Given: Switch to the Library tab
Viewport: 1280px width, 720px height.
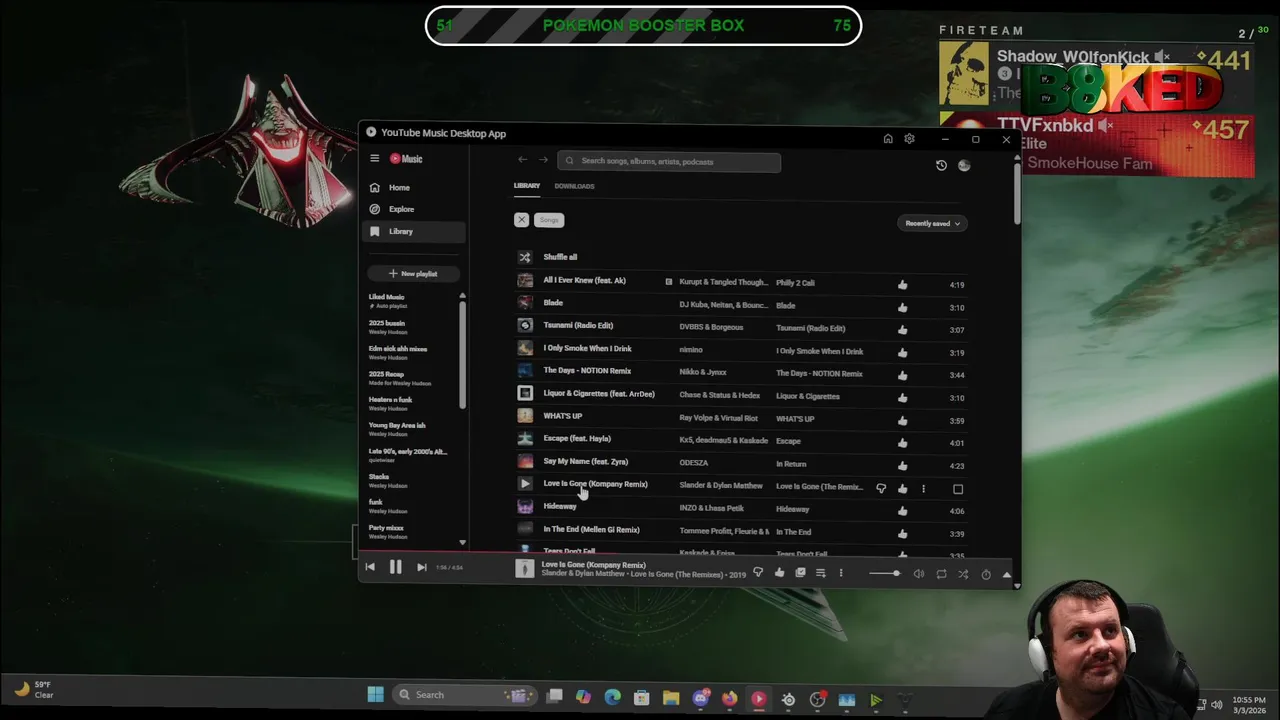Looking at the screenshot, I should coord(527,186).
